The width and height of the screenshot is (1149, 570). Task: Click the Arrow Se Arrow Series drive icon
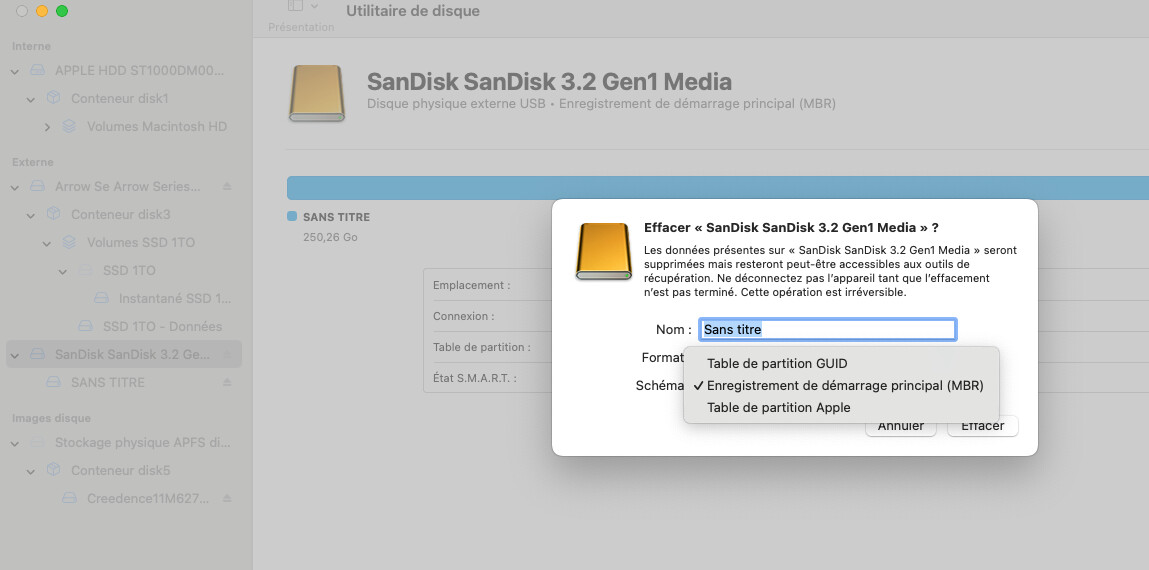pos(37,186)
